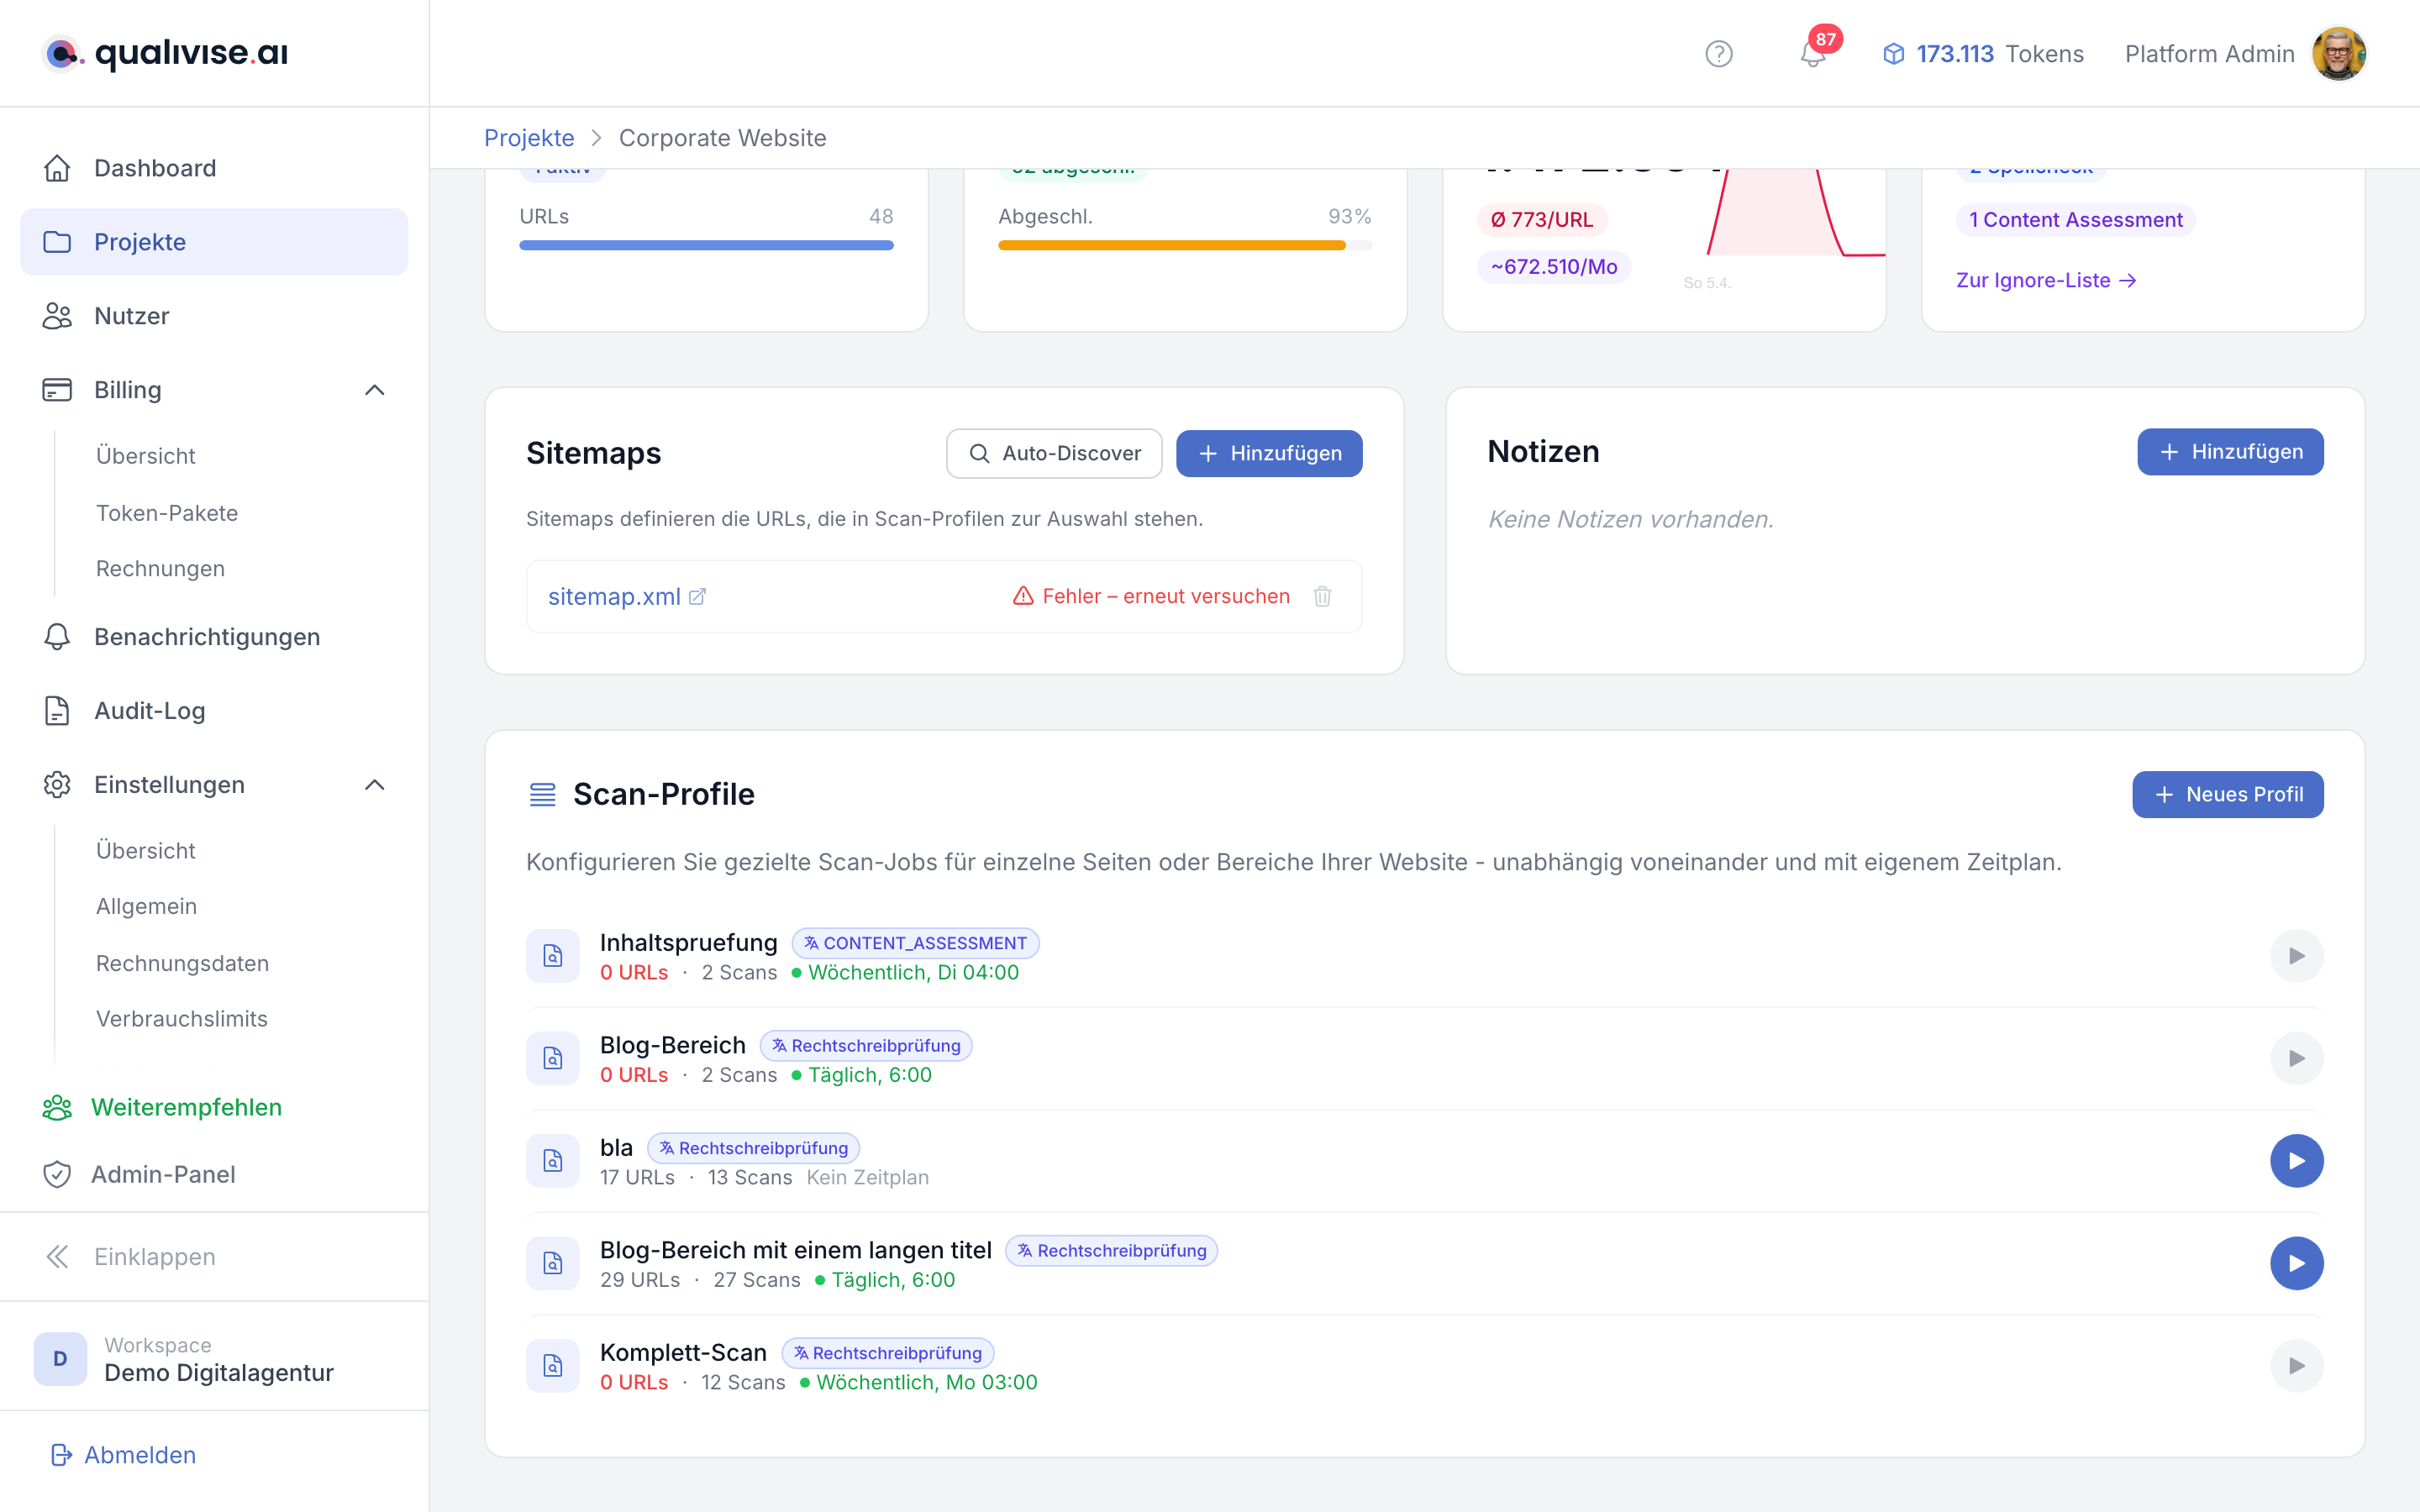Open the notifications bell with 87 badge
The width and height of the screenshot is (2420, 1512).
point(1814,52)
